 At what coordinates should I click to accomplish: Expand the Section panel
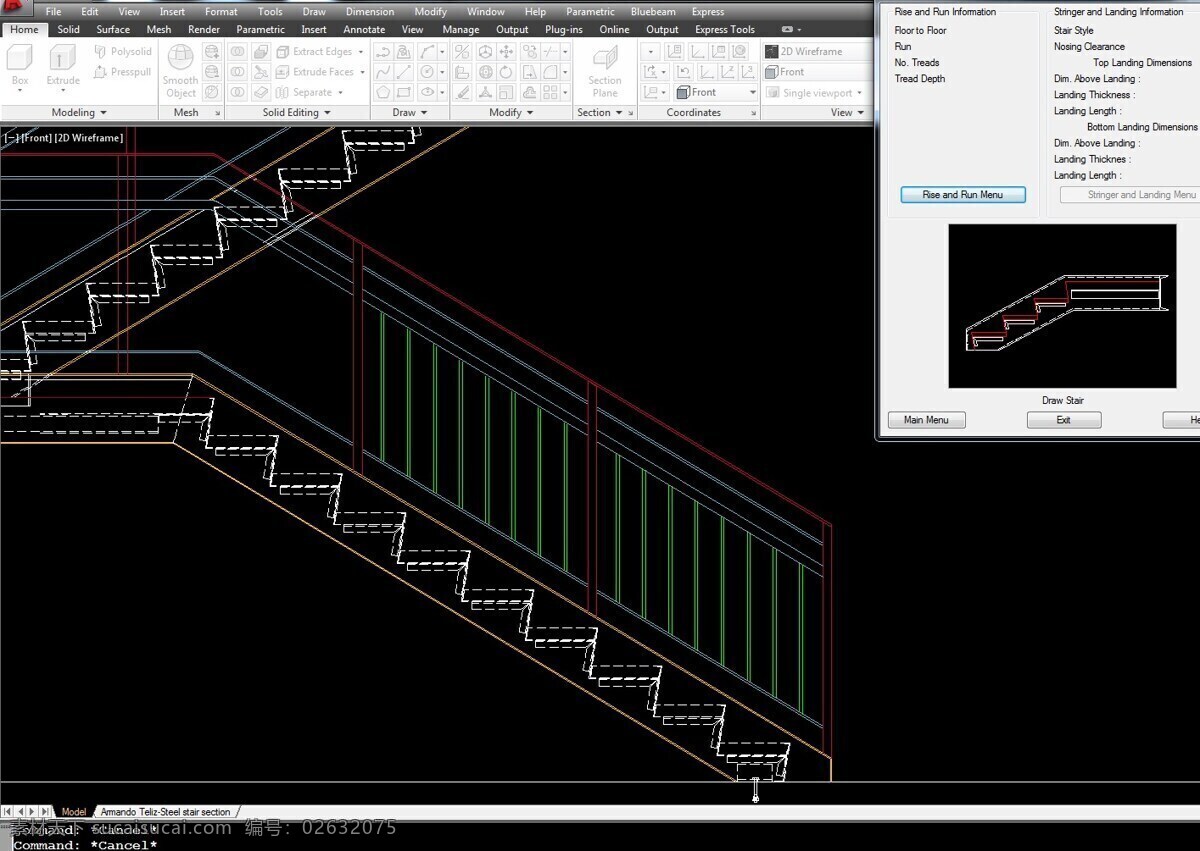tap(599, 113)
